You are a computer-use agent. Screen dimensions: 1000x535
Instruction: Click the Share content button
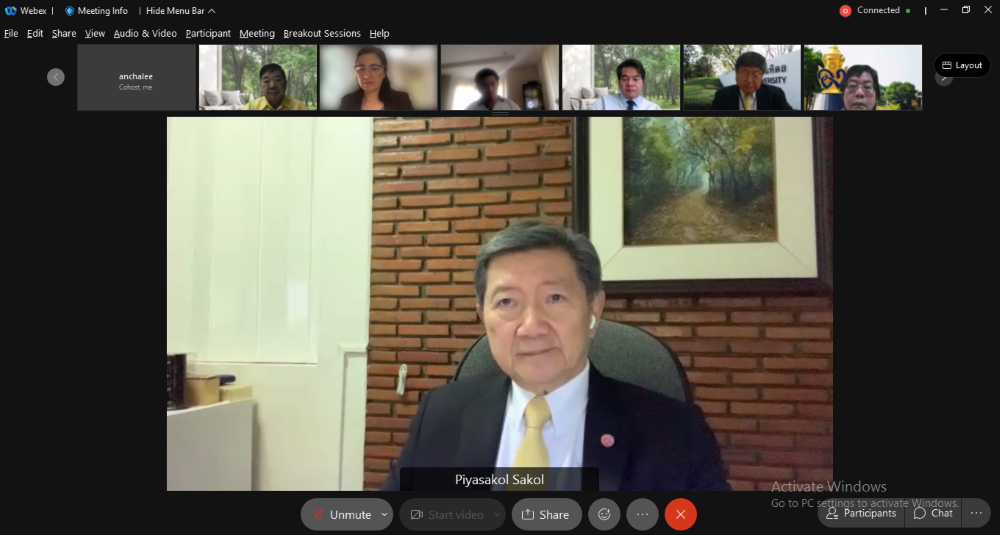[546, 514]
